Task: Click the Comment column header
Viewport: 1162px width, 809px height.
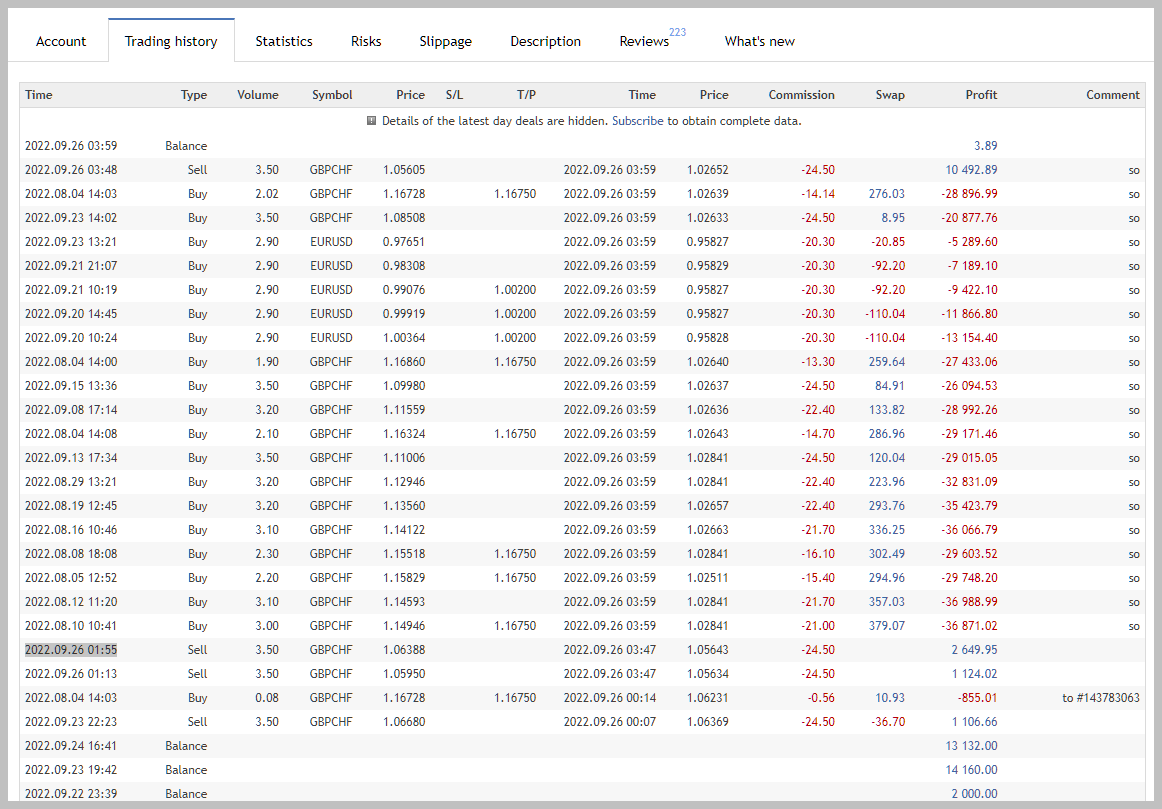Action: [x=1112, y=95]
